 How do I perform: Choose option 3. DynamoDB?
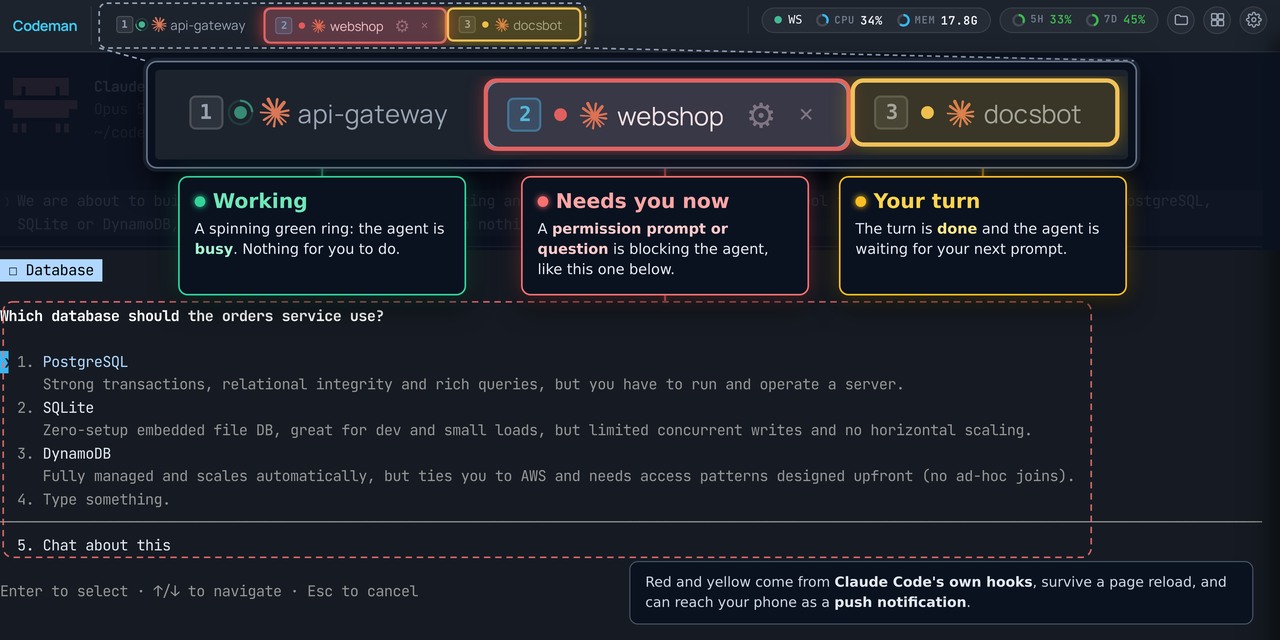64,454
